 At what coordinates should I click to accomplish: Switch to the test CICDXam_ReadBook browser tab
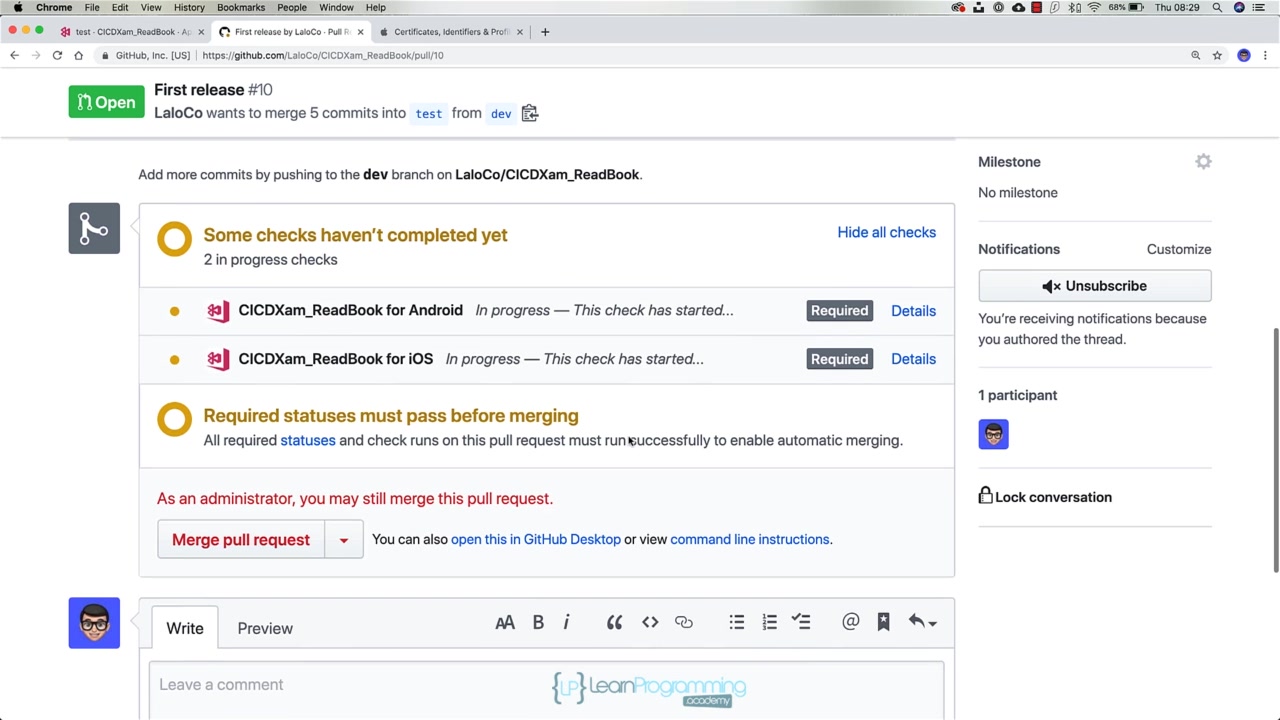(x=131, y=32)
